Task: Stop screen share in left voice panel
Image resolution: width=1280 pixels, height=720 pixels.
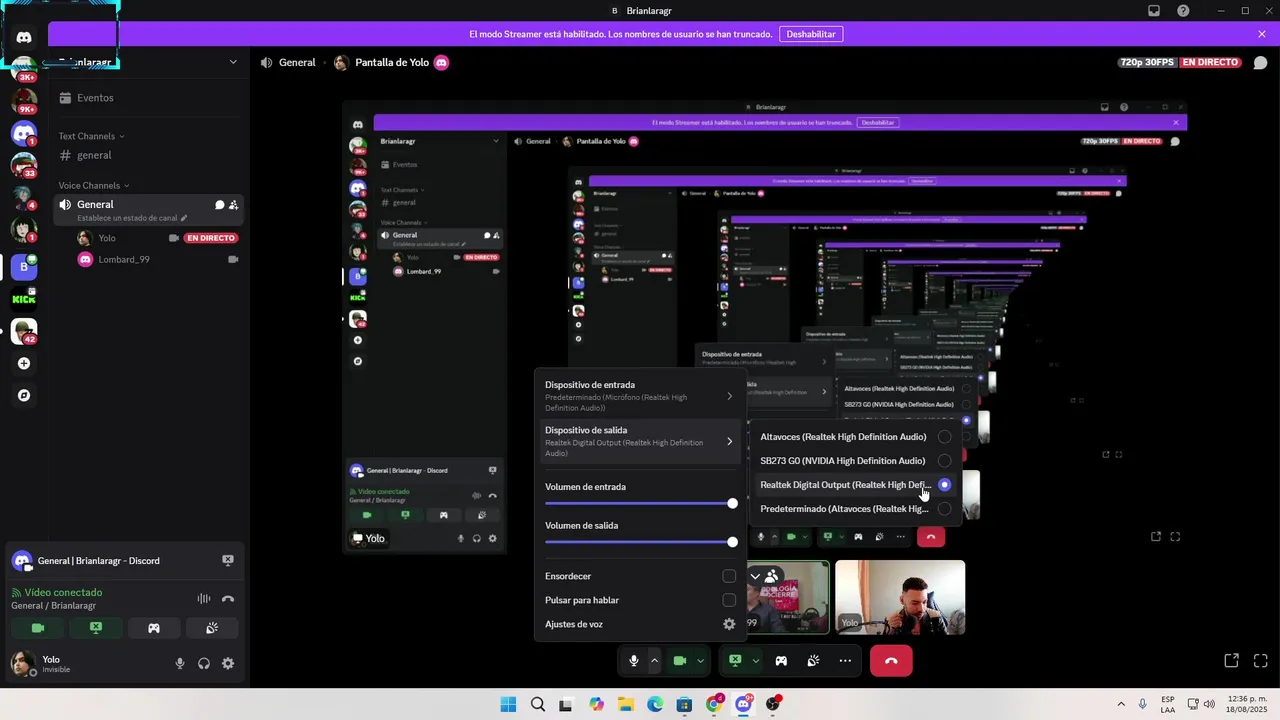Action: tap(96, 628)
